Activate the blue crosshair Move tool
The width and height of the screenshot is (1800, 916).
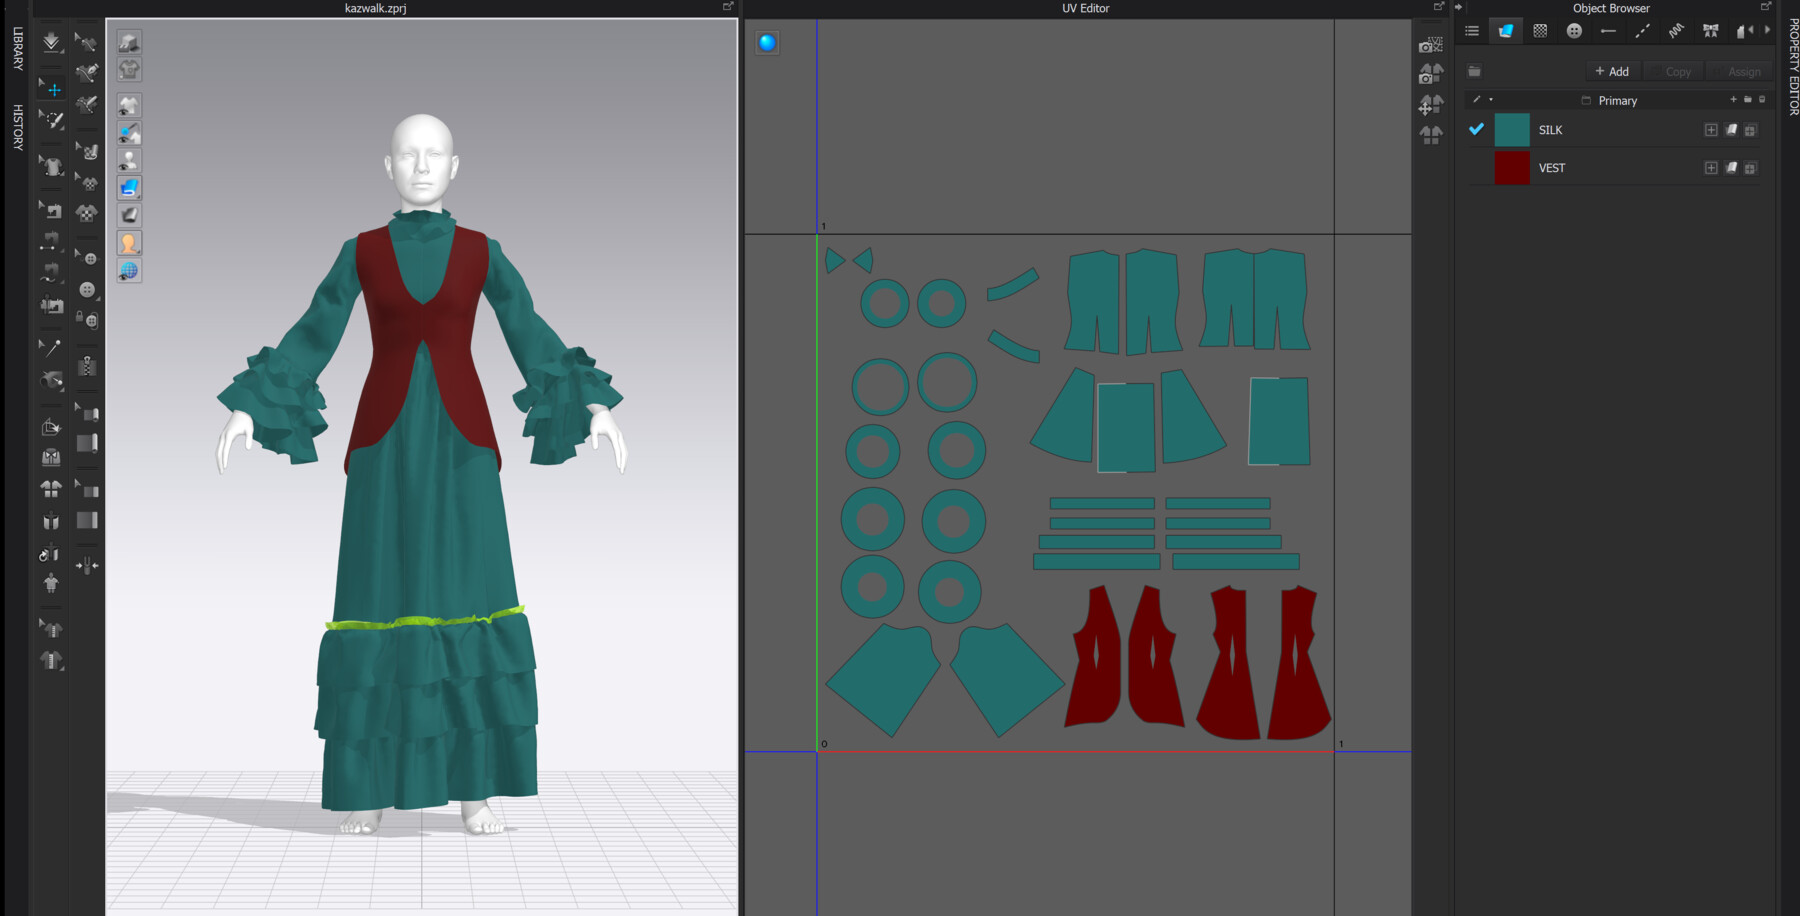[52, 89]
